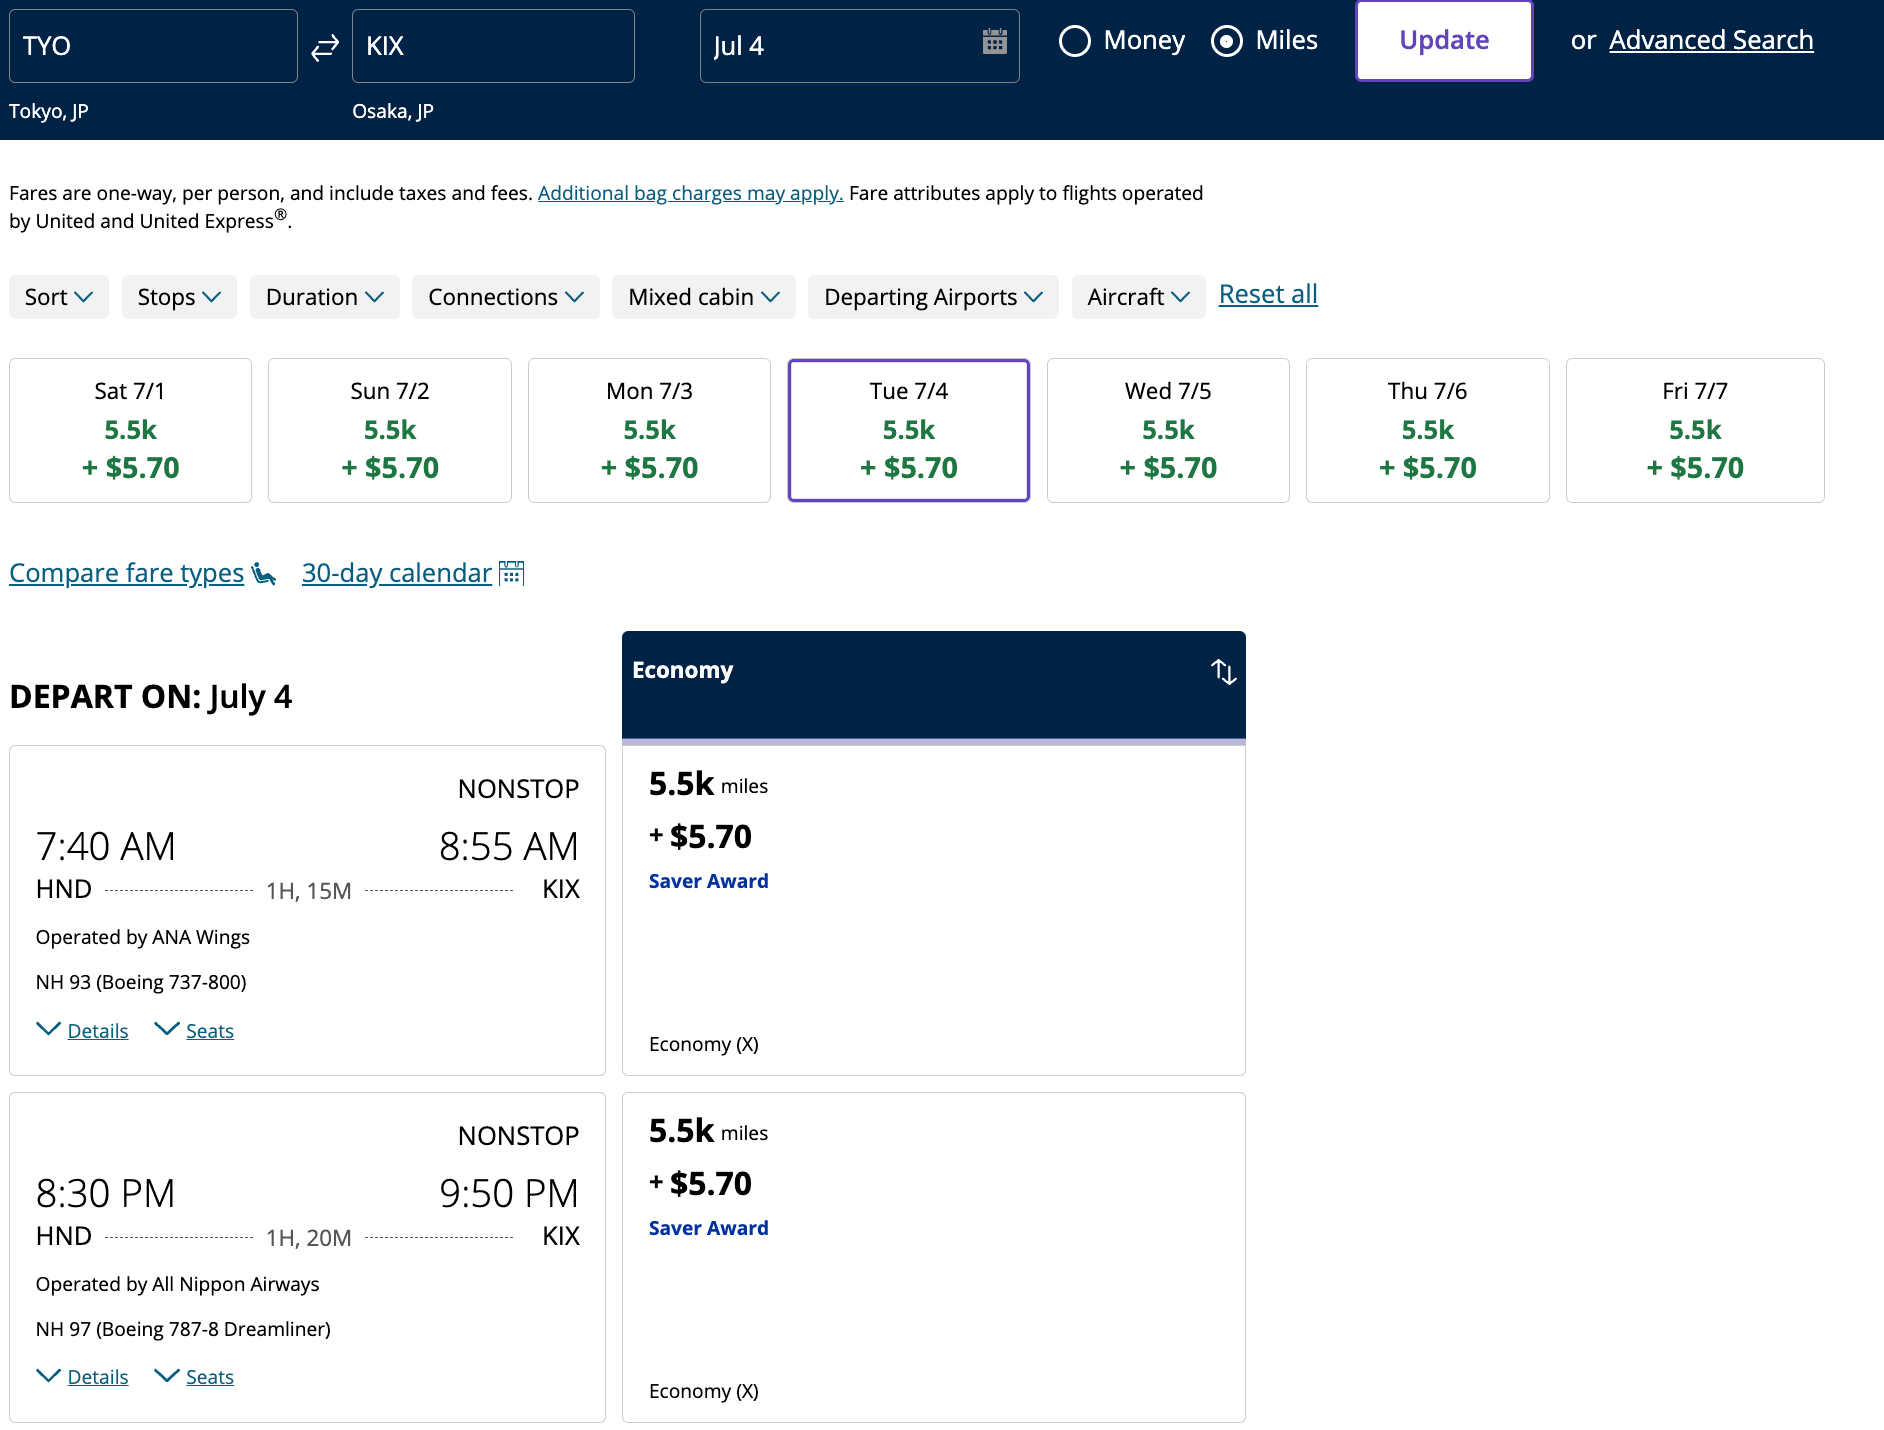This screenshot has height=1430, width=1884.
Task: Expand Details chevron for the 8:30 PM flight
Action: tap(48, 1375)
